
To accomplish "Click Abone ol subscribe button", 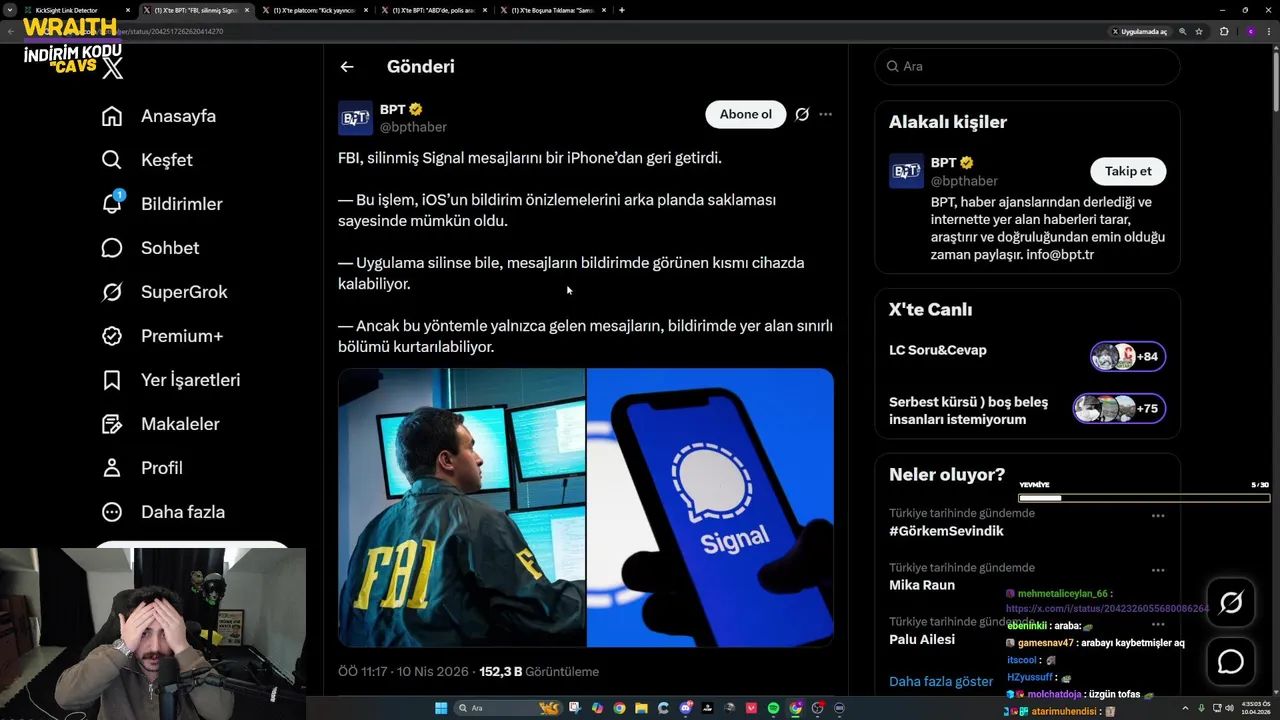I will (x=746, y=114).
